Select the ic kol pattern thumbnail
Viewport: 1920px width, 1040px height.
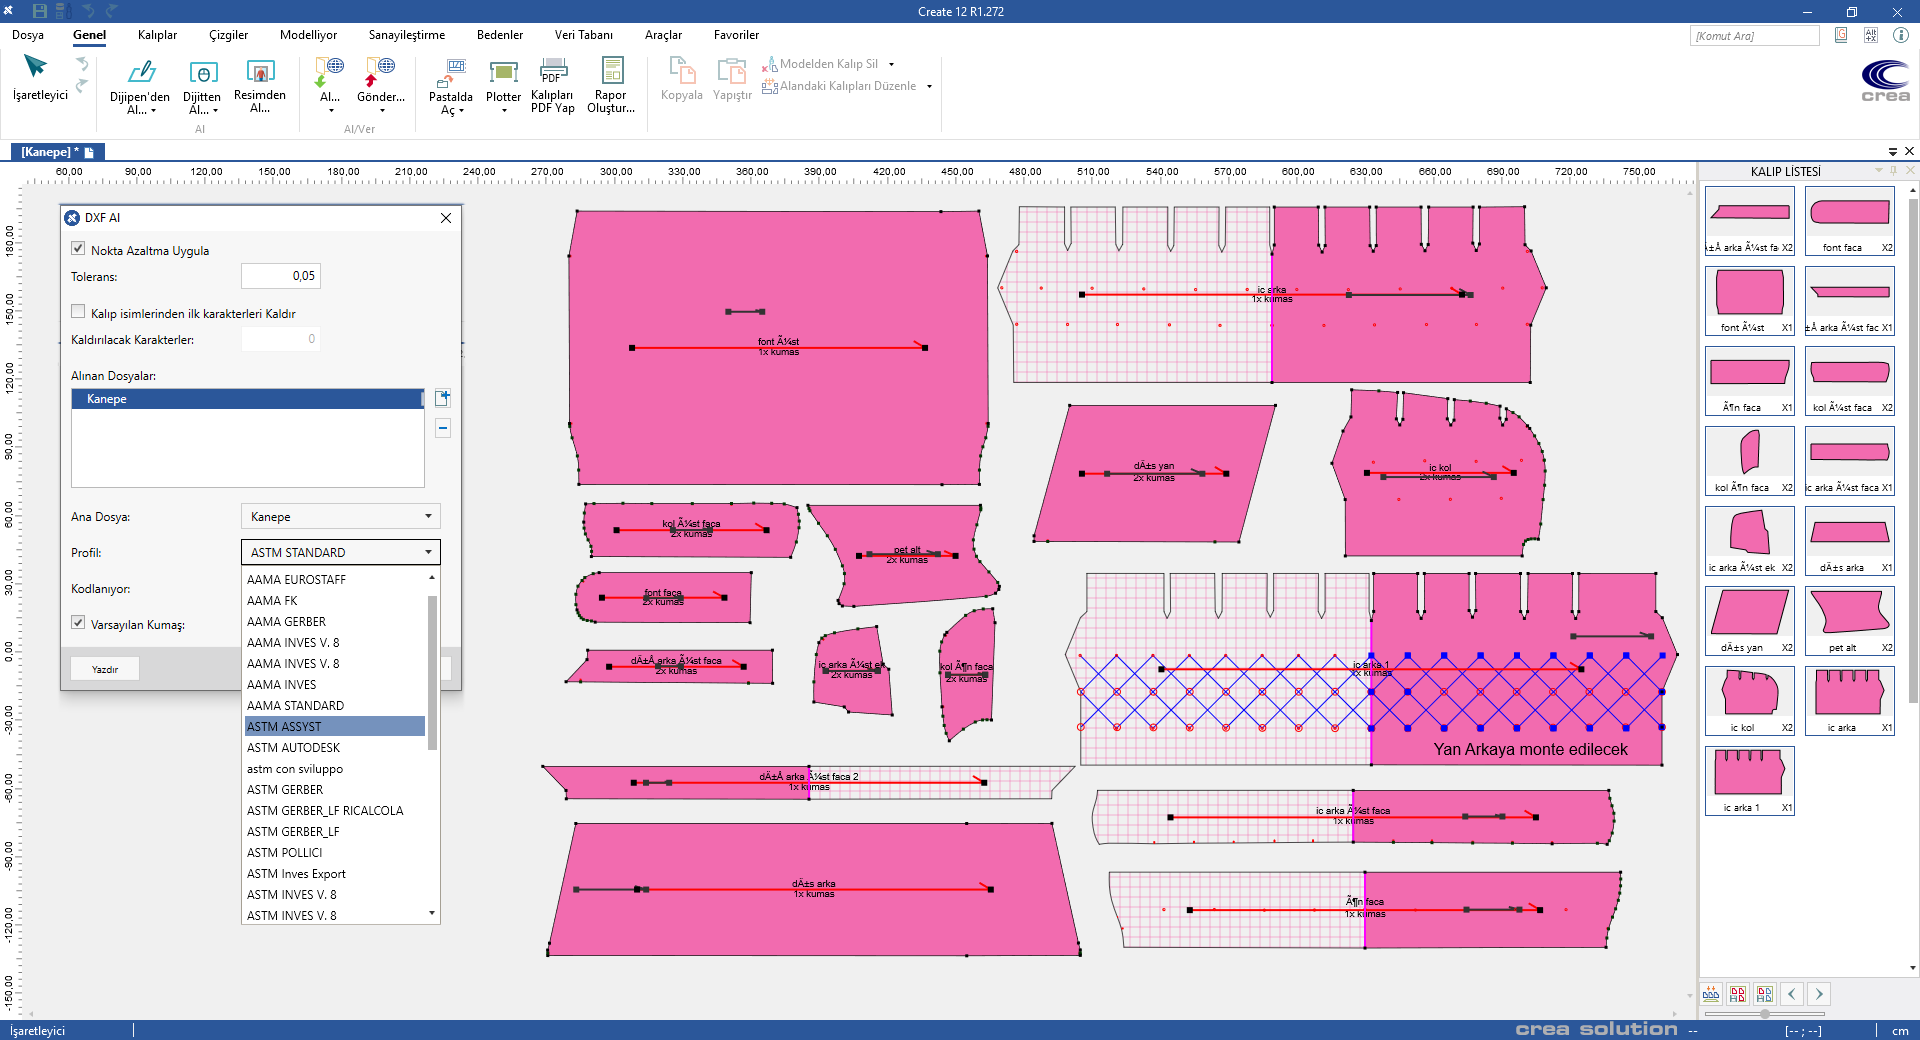(x=1749, y=693)
